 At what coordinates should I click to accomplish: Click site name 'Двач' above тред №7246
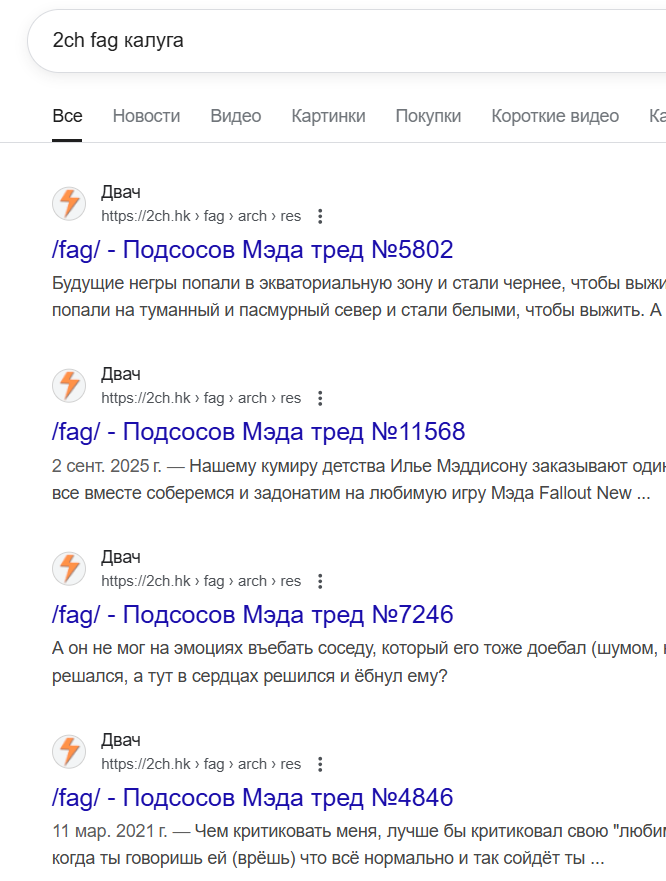[x=121, y=557]
